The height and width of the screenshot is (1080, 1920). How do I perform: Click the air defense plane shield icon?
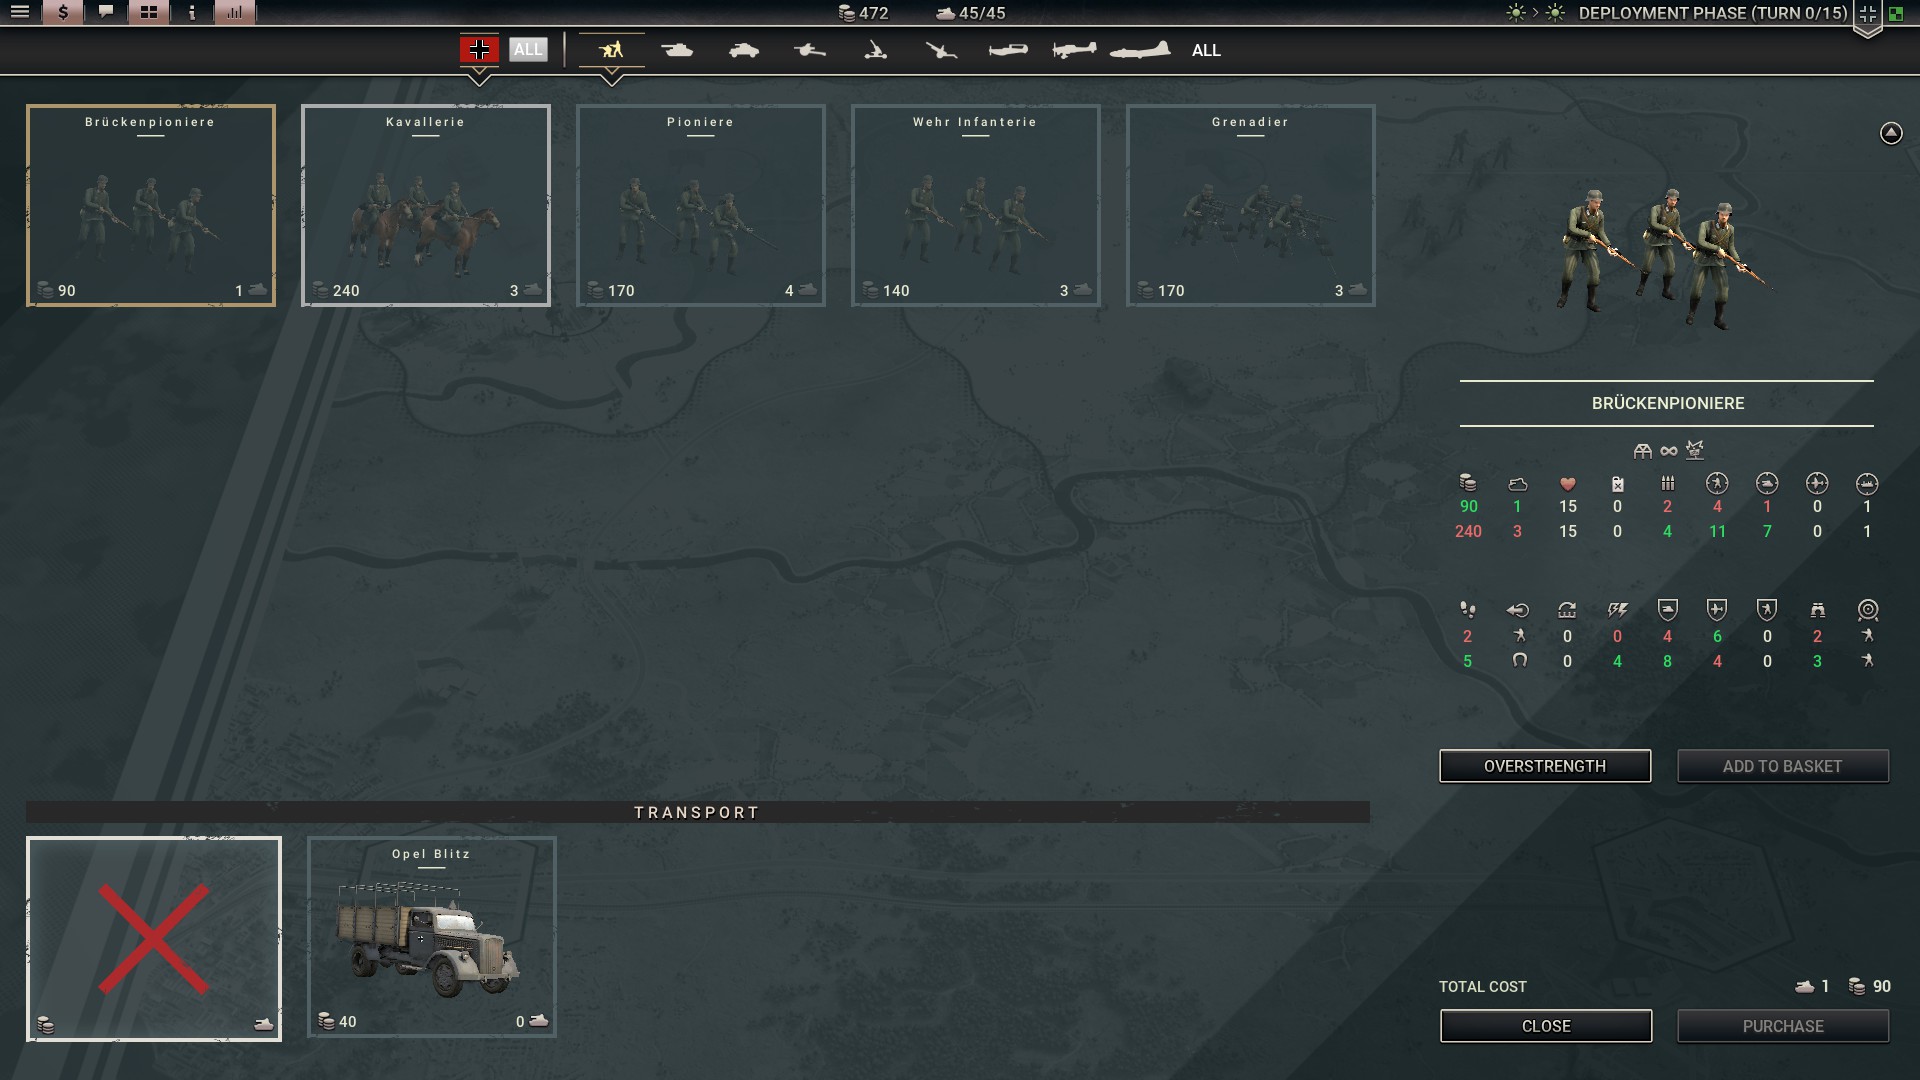tap(1717, 610)
